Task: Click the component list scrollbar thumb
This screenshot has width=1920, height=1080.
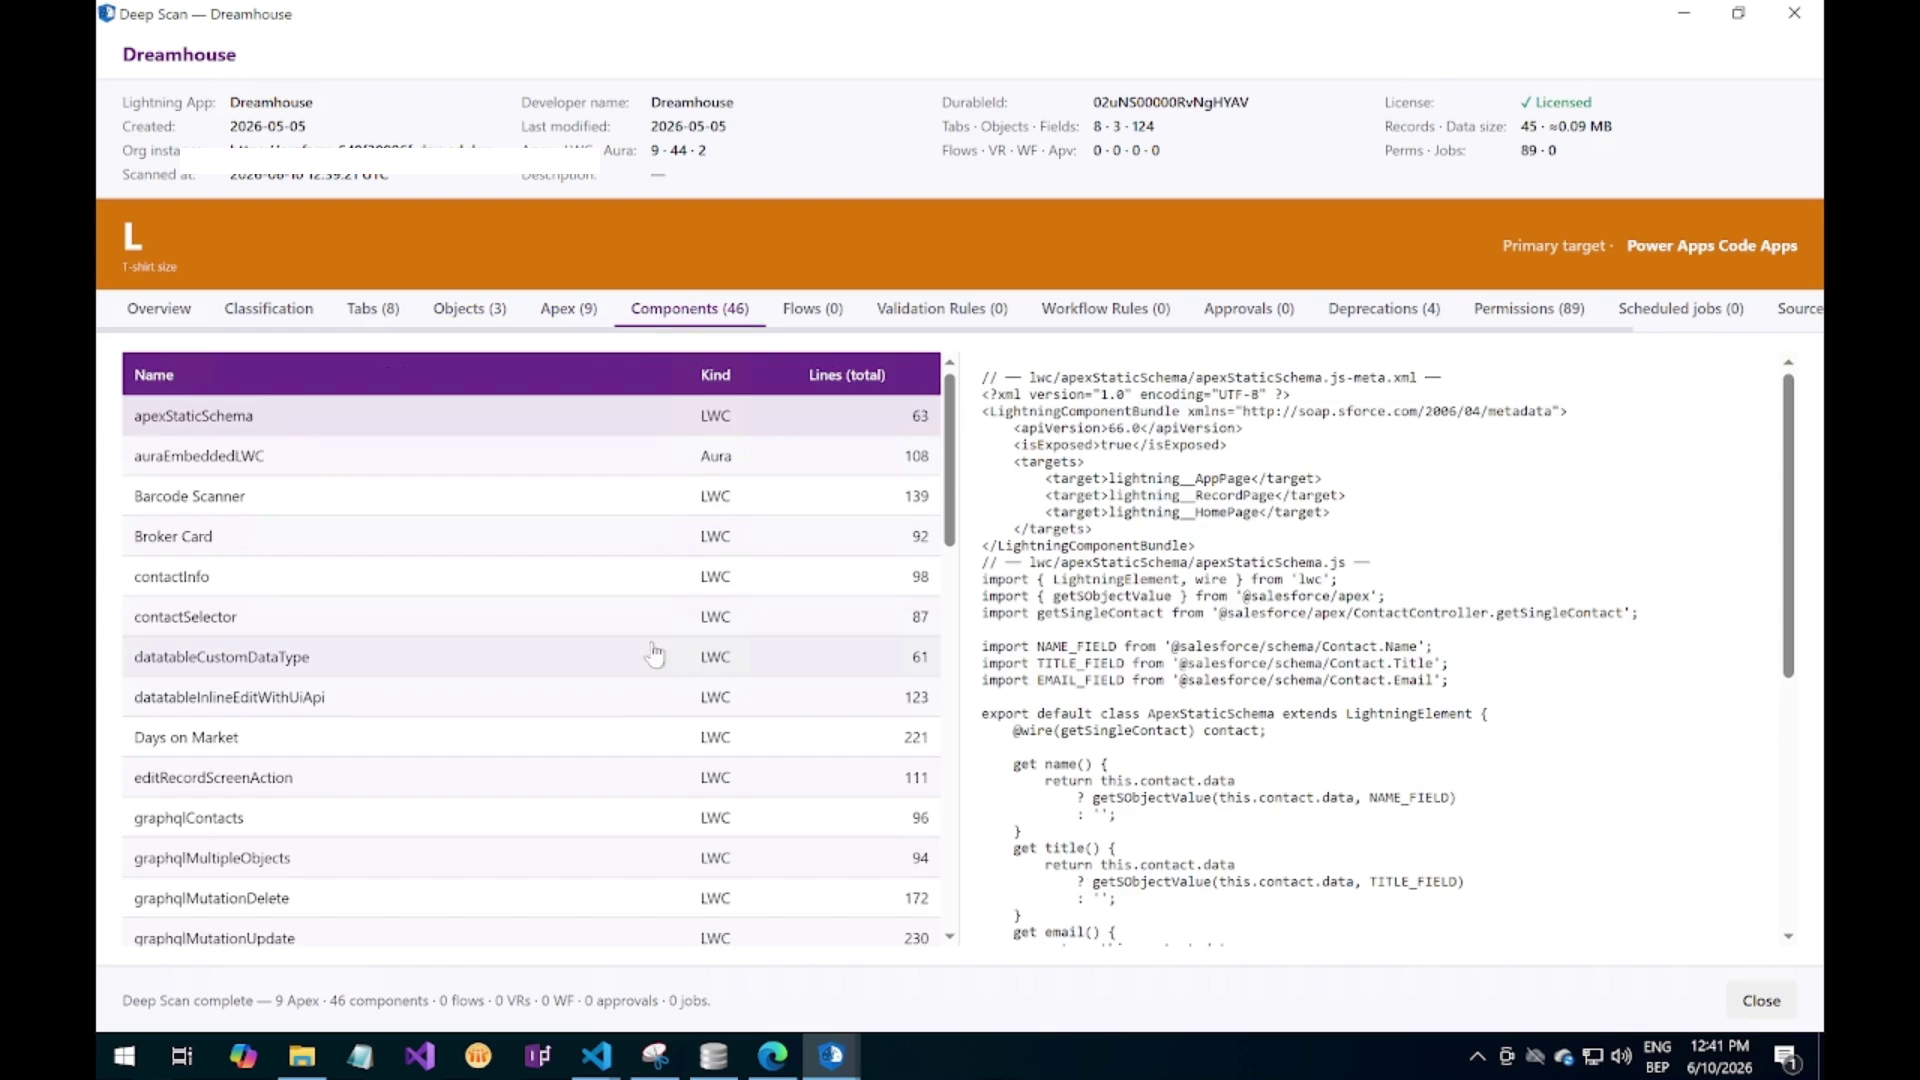Action: pyautogui.click(x=950, y=459)
